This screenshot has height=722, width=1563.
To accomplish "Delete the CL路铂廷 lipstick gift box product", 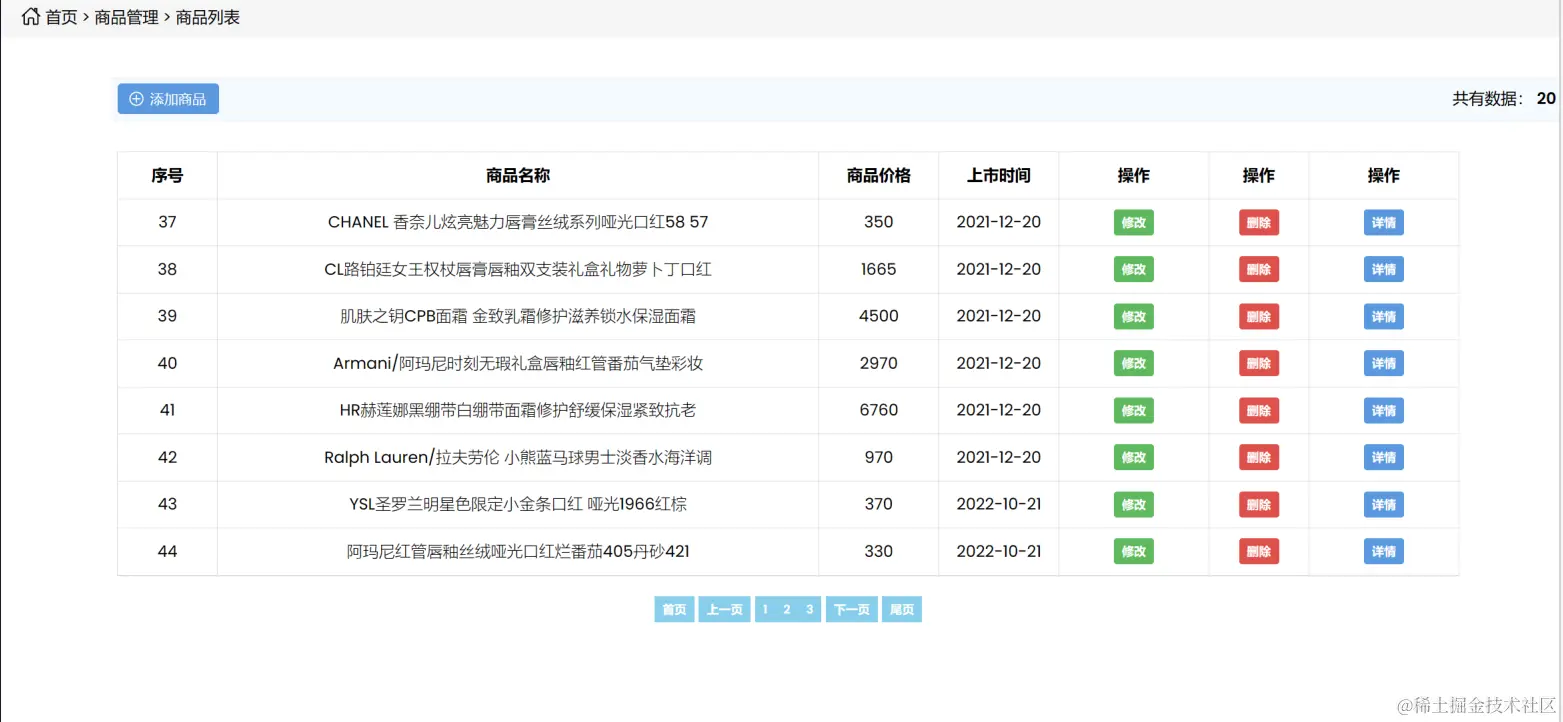I will 1258,269.
